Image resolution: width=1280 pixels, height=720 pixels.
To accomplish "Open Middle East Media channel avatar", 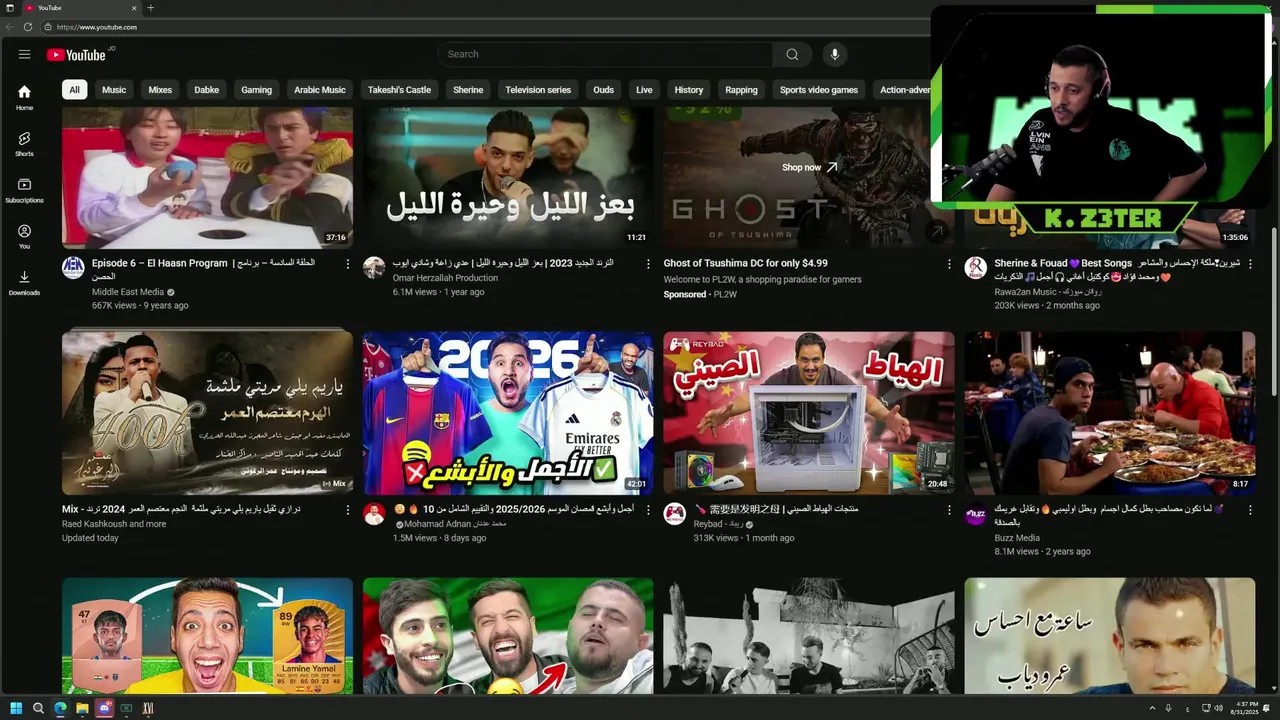I will point(73,267).
